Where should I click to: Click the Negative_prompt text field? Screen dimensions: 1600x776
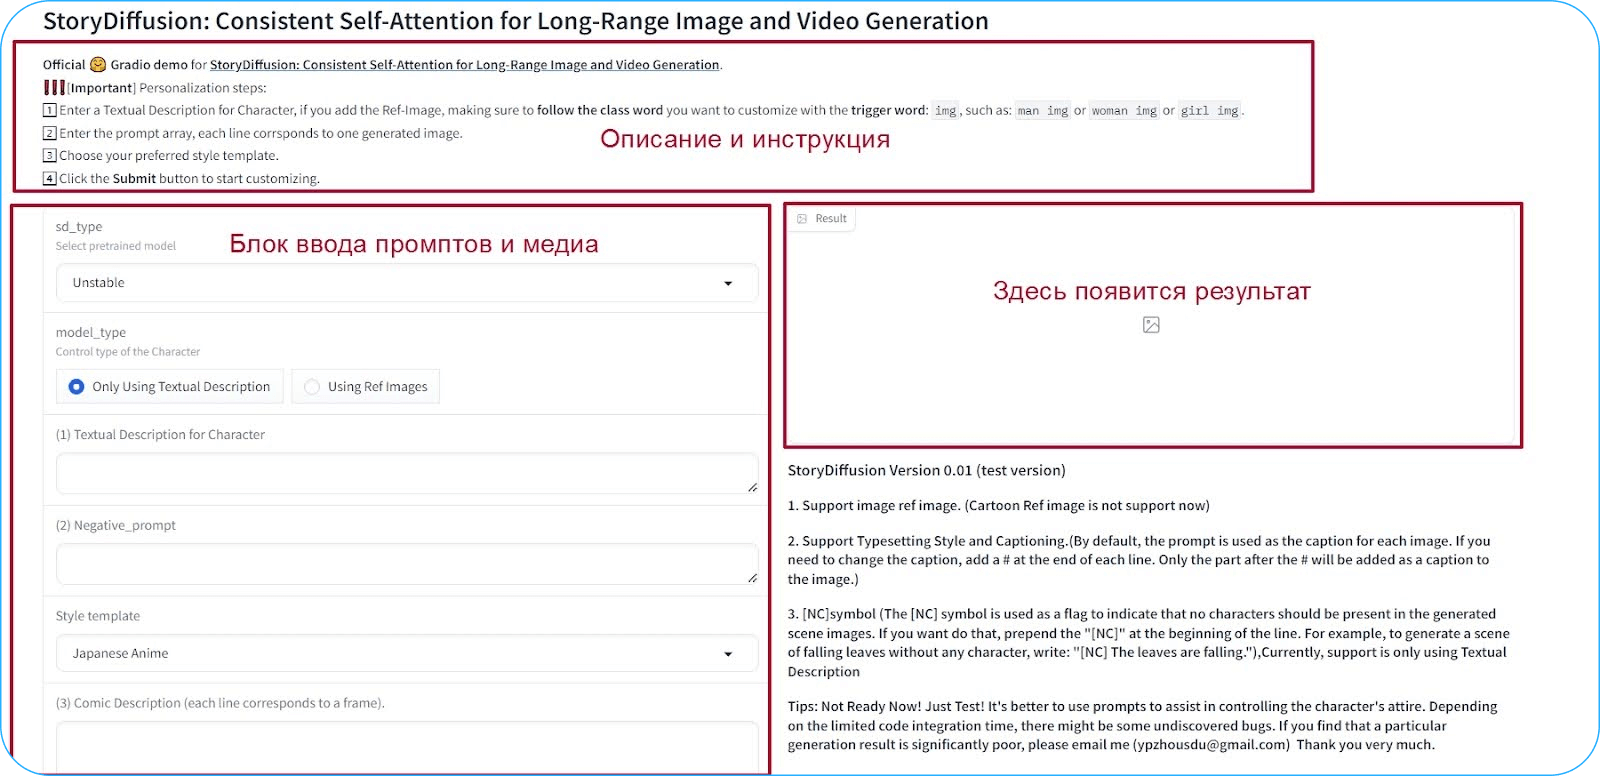(407, 564)
